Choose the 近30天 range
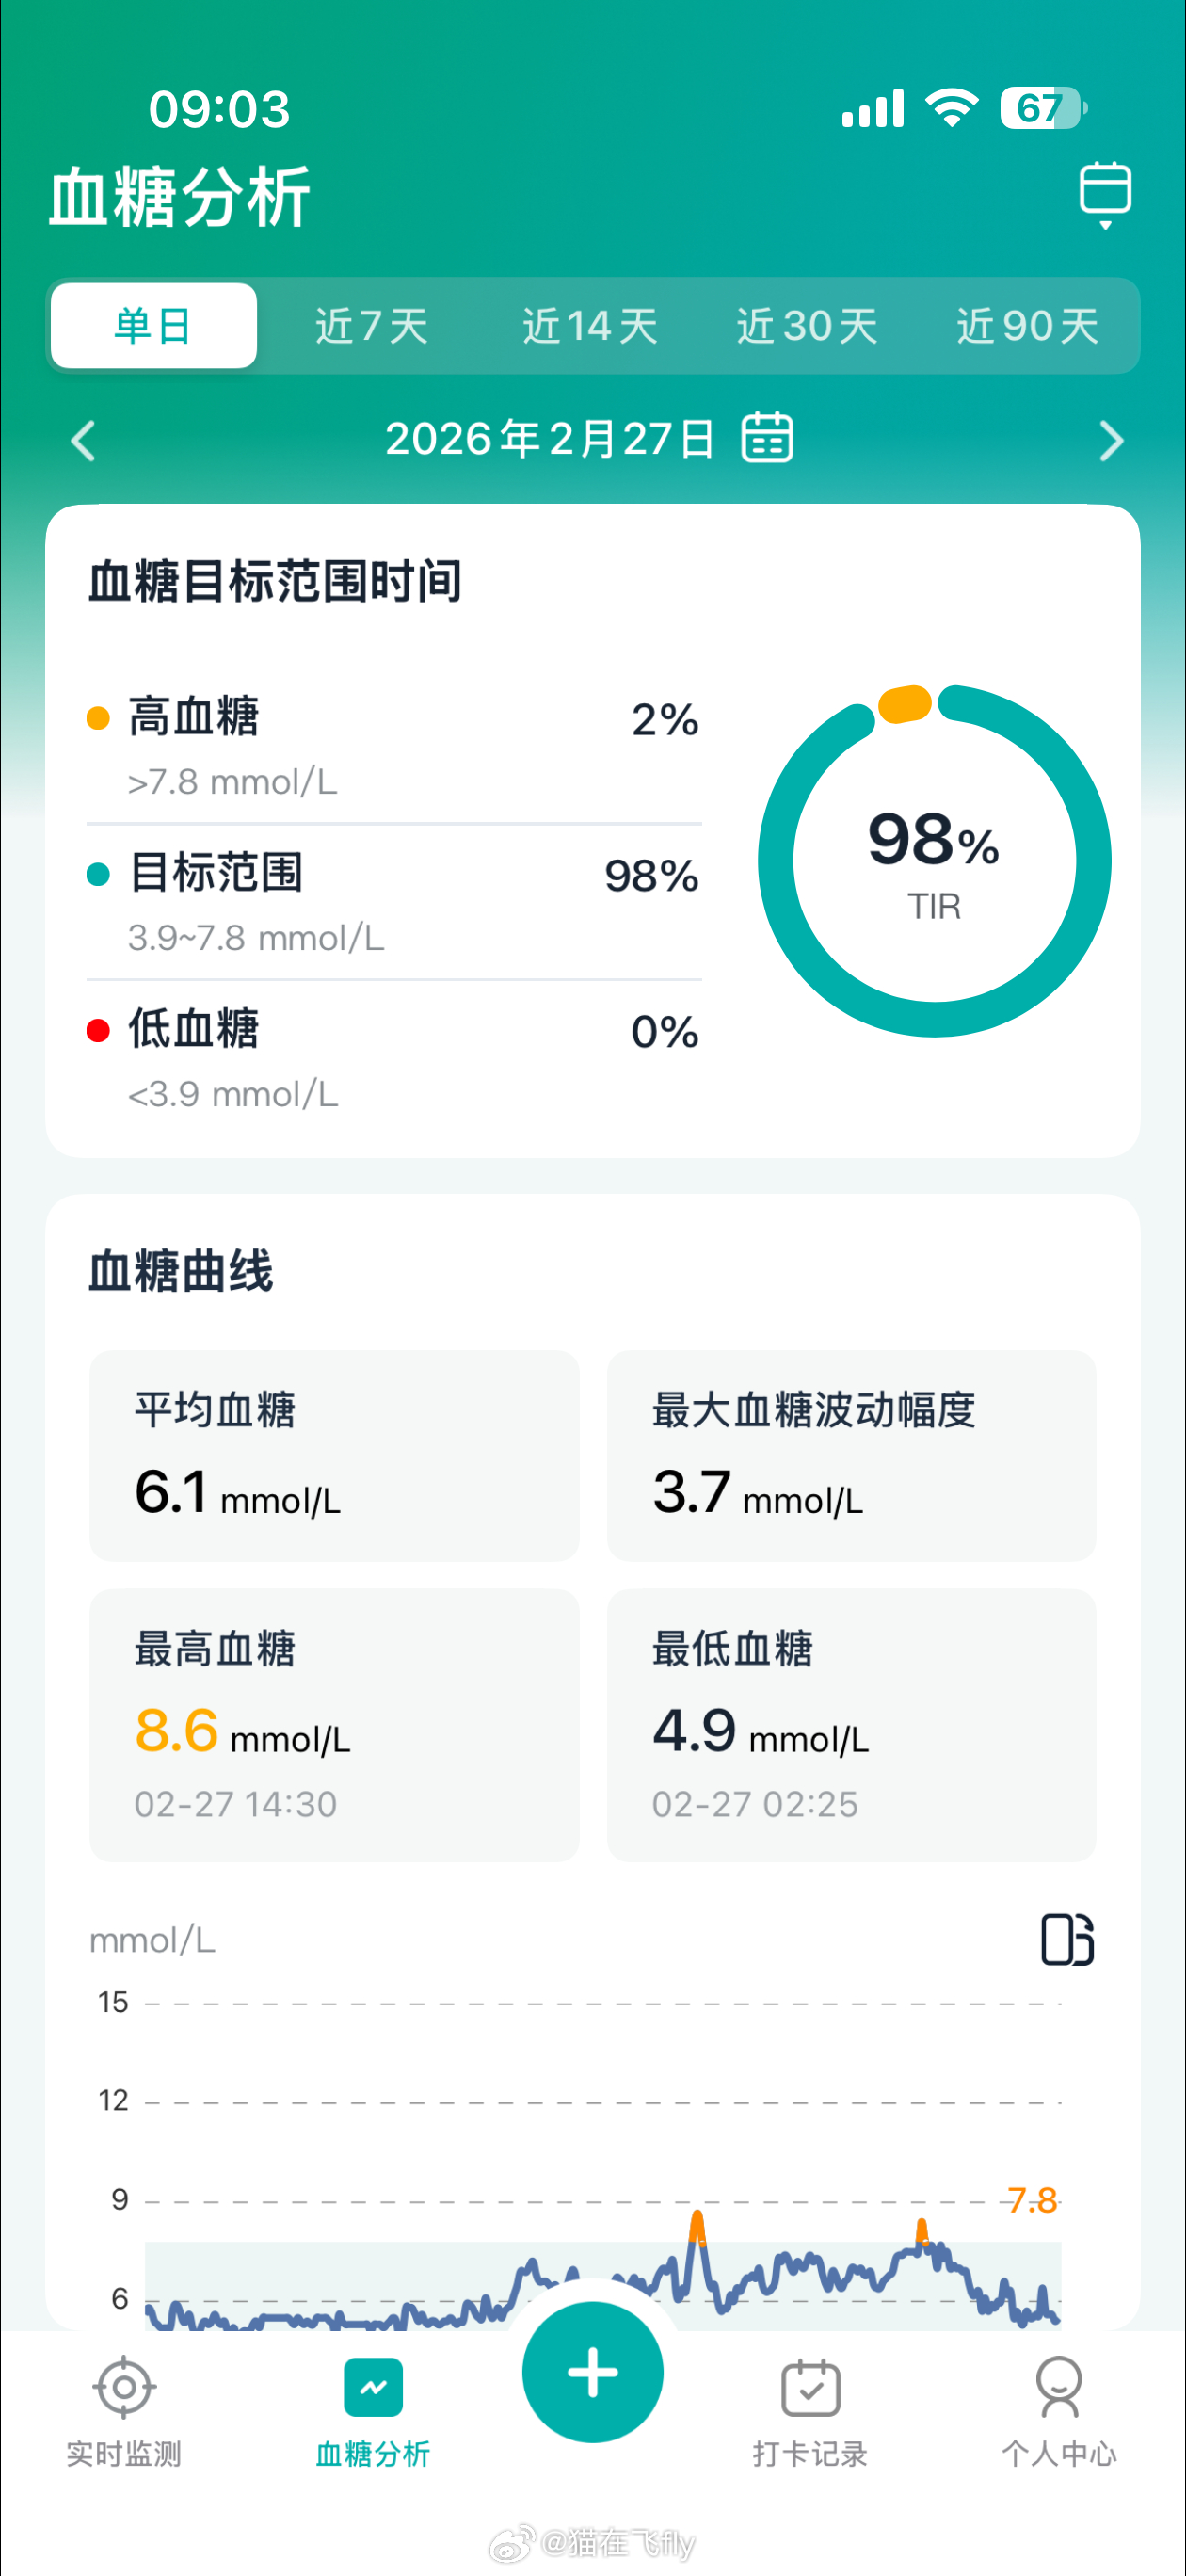Viewport: 1186px width, 2576px height. [x=807, y=326]
